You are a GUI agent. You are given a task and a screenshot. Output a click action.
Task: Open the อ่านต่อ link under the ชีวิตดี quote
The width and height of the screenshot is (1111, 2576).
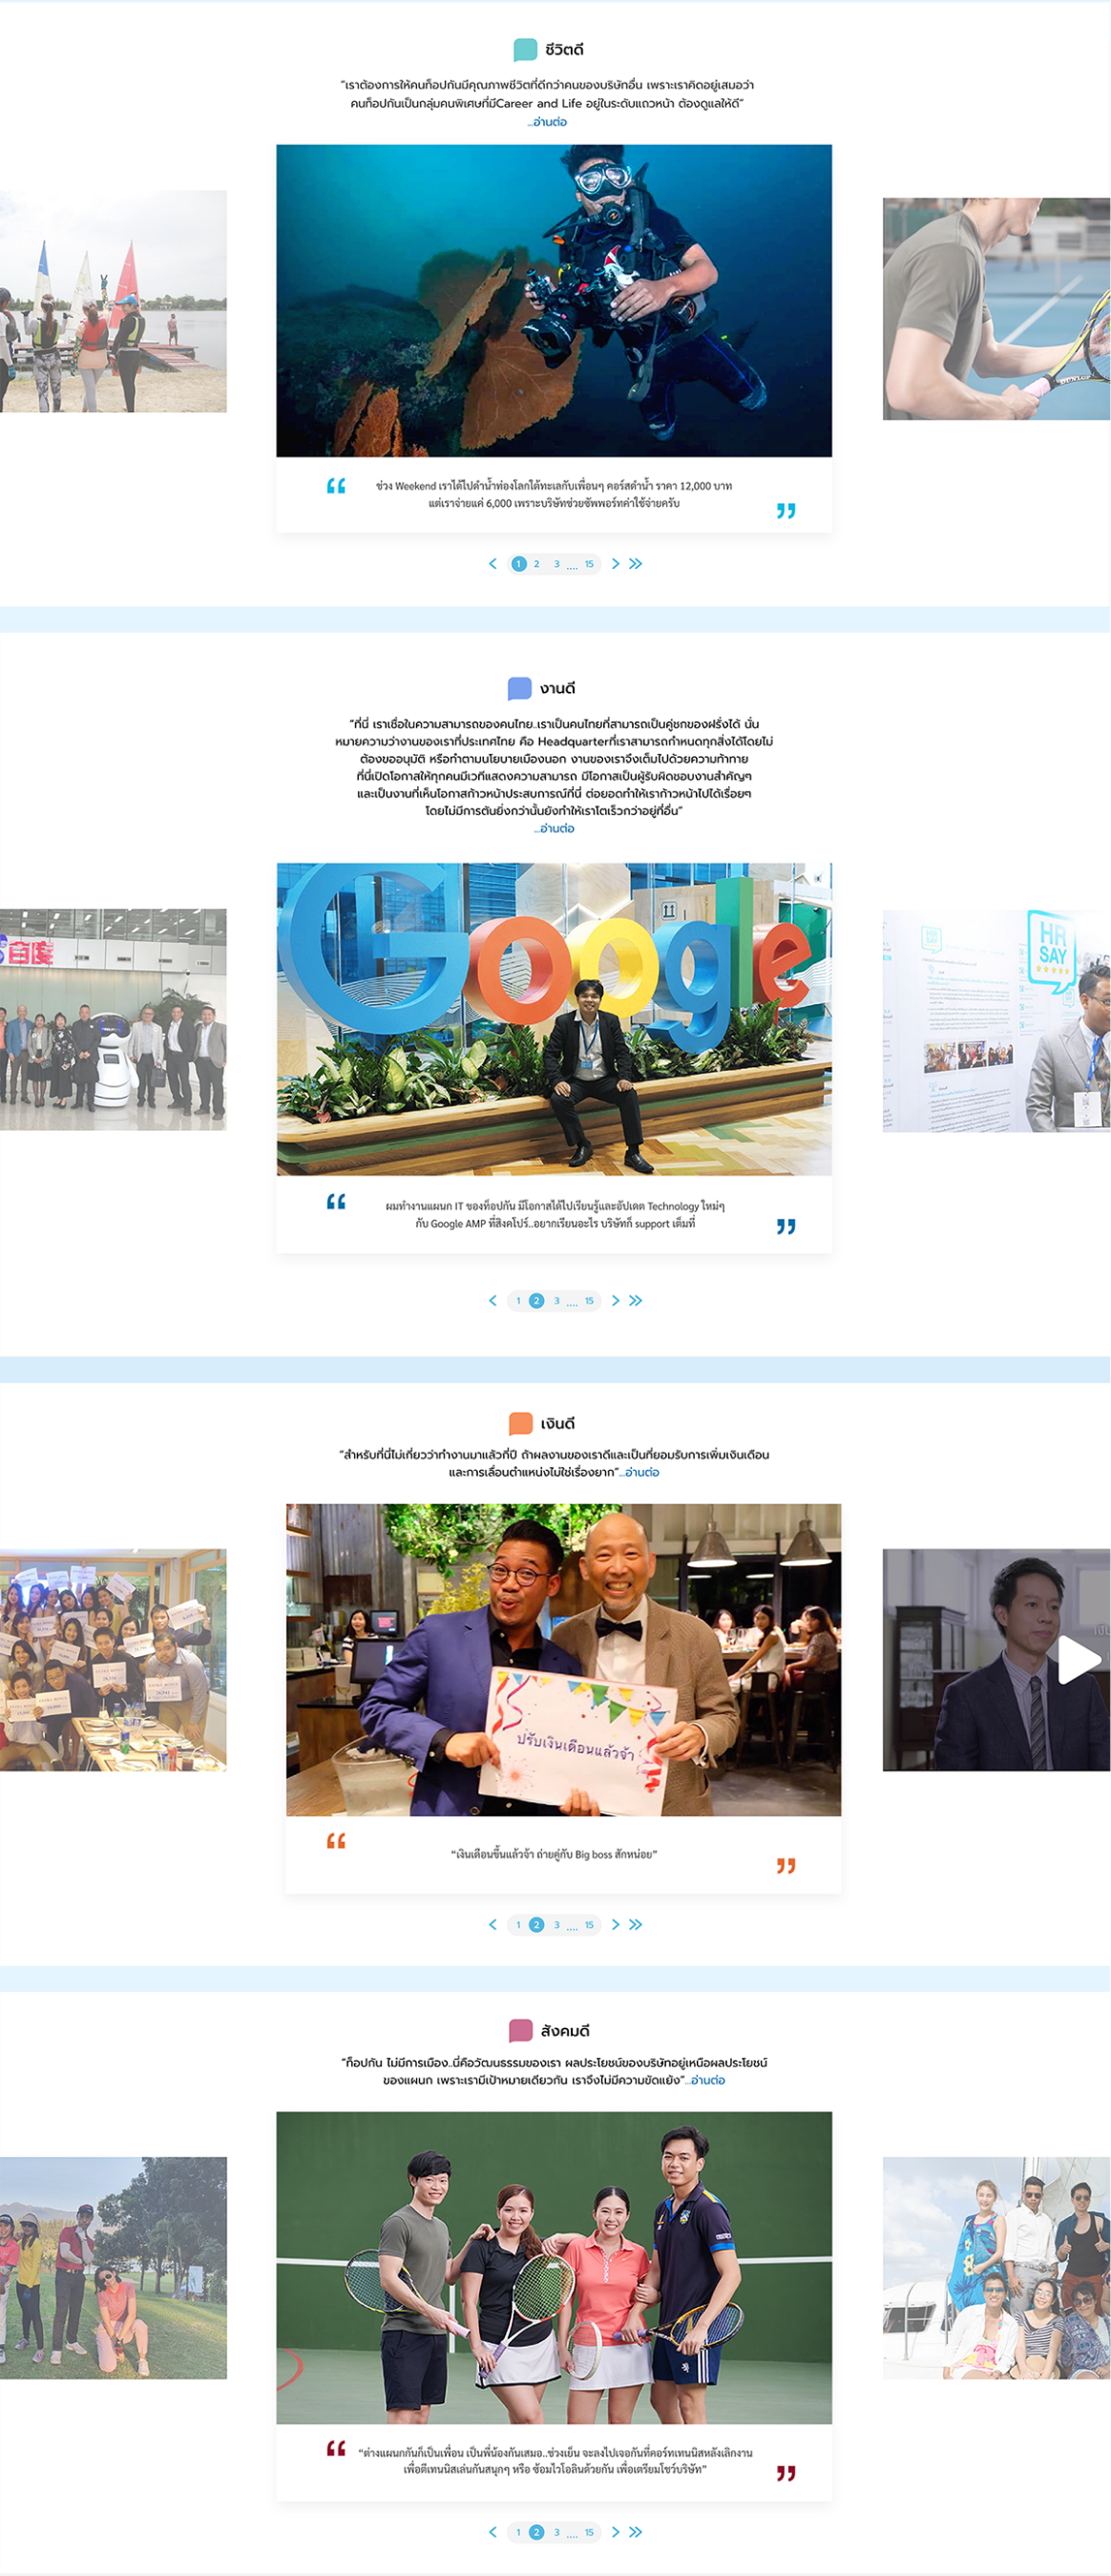coord(549,122)
